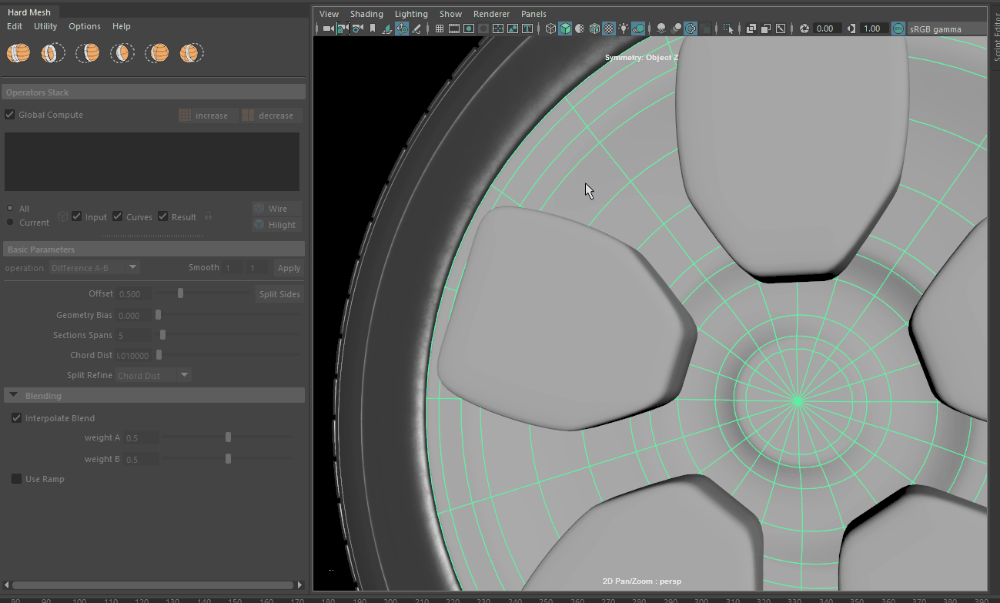Toggle the Textured display checker icon
Screen dimensions: 1000x603
[609, 29]
